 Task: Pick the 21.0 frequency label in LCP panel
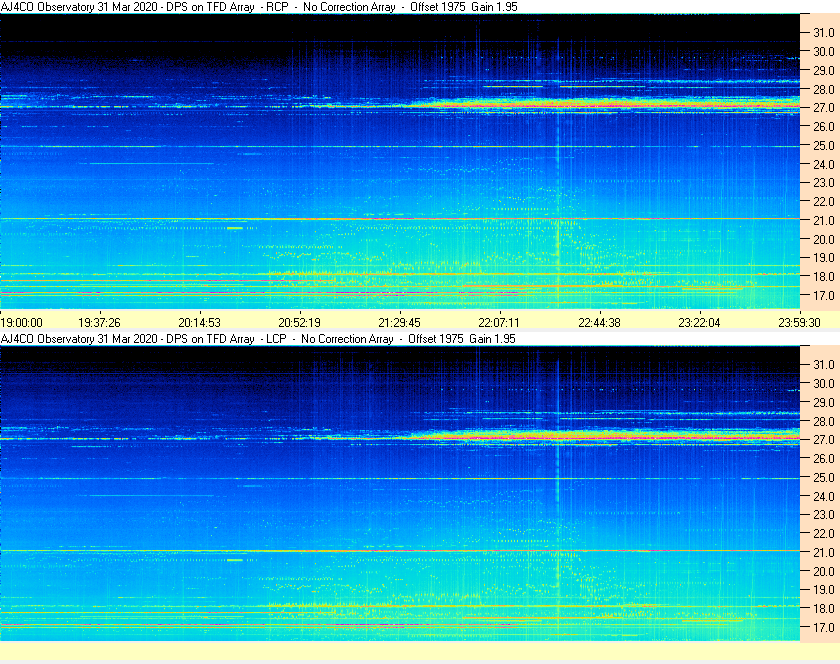pos(824,553)
